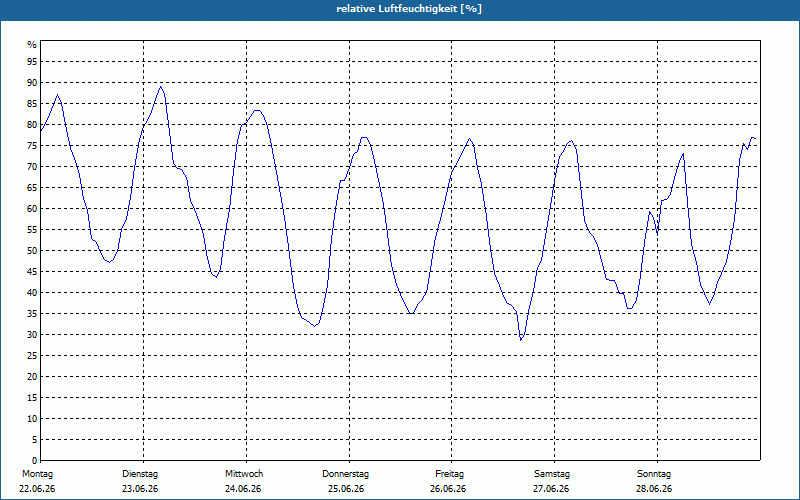Click the y-axis value '0'
The width and height of the screenshot is (800, 500).
click(x=35, y=460)
